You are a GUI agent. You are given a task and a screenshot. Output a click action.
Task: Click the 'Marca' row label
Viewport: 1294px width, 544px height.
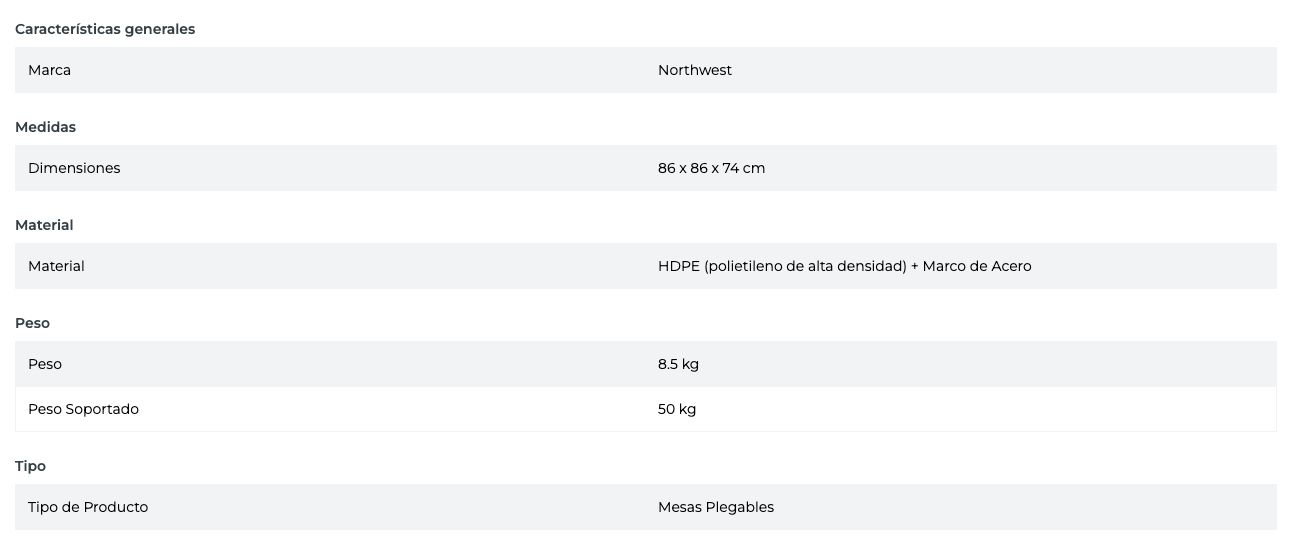(49, 70)
